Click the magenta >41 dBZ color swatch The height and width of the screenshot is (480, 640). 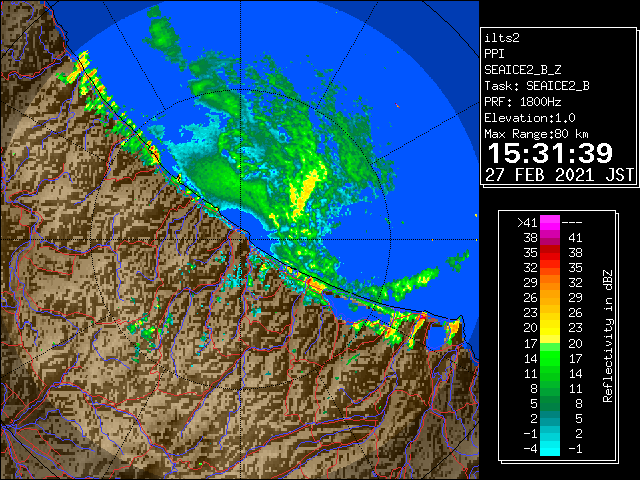[550, 223]
